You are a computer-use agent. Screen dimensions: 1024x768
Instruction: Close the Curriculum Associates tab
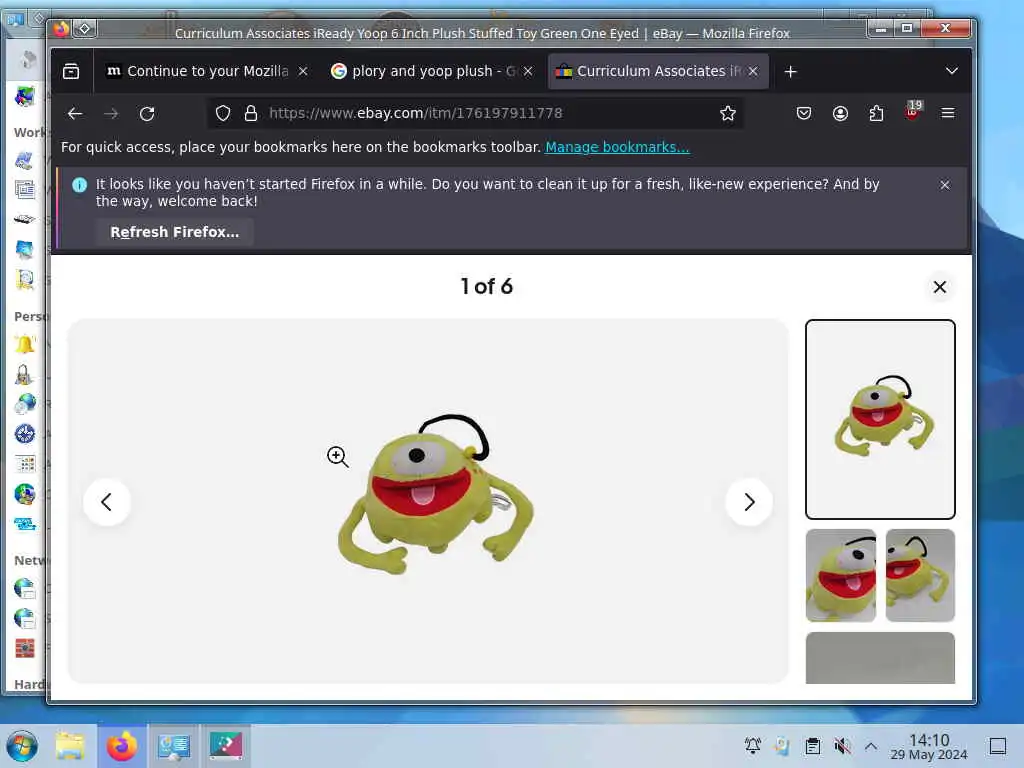753,71
